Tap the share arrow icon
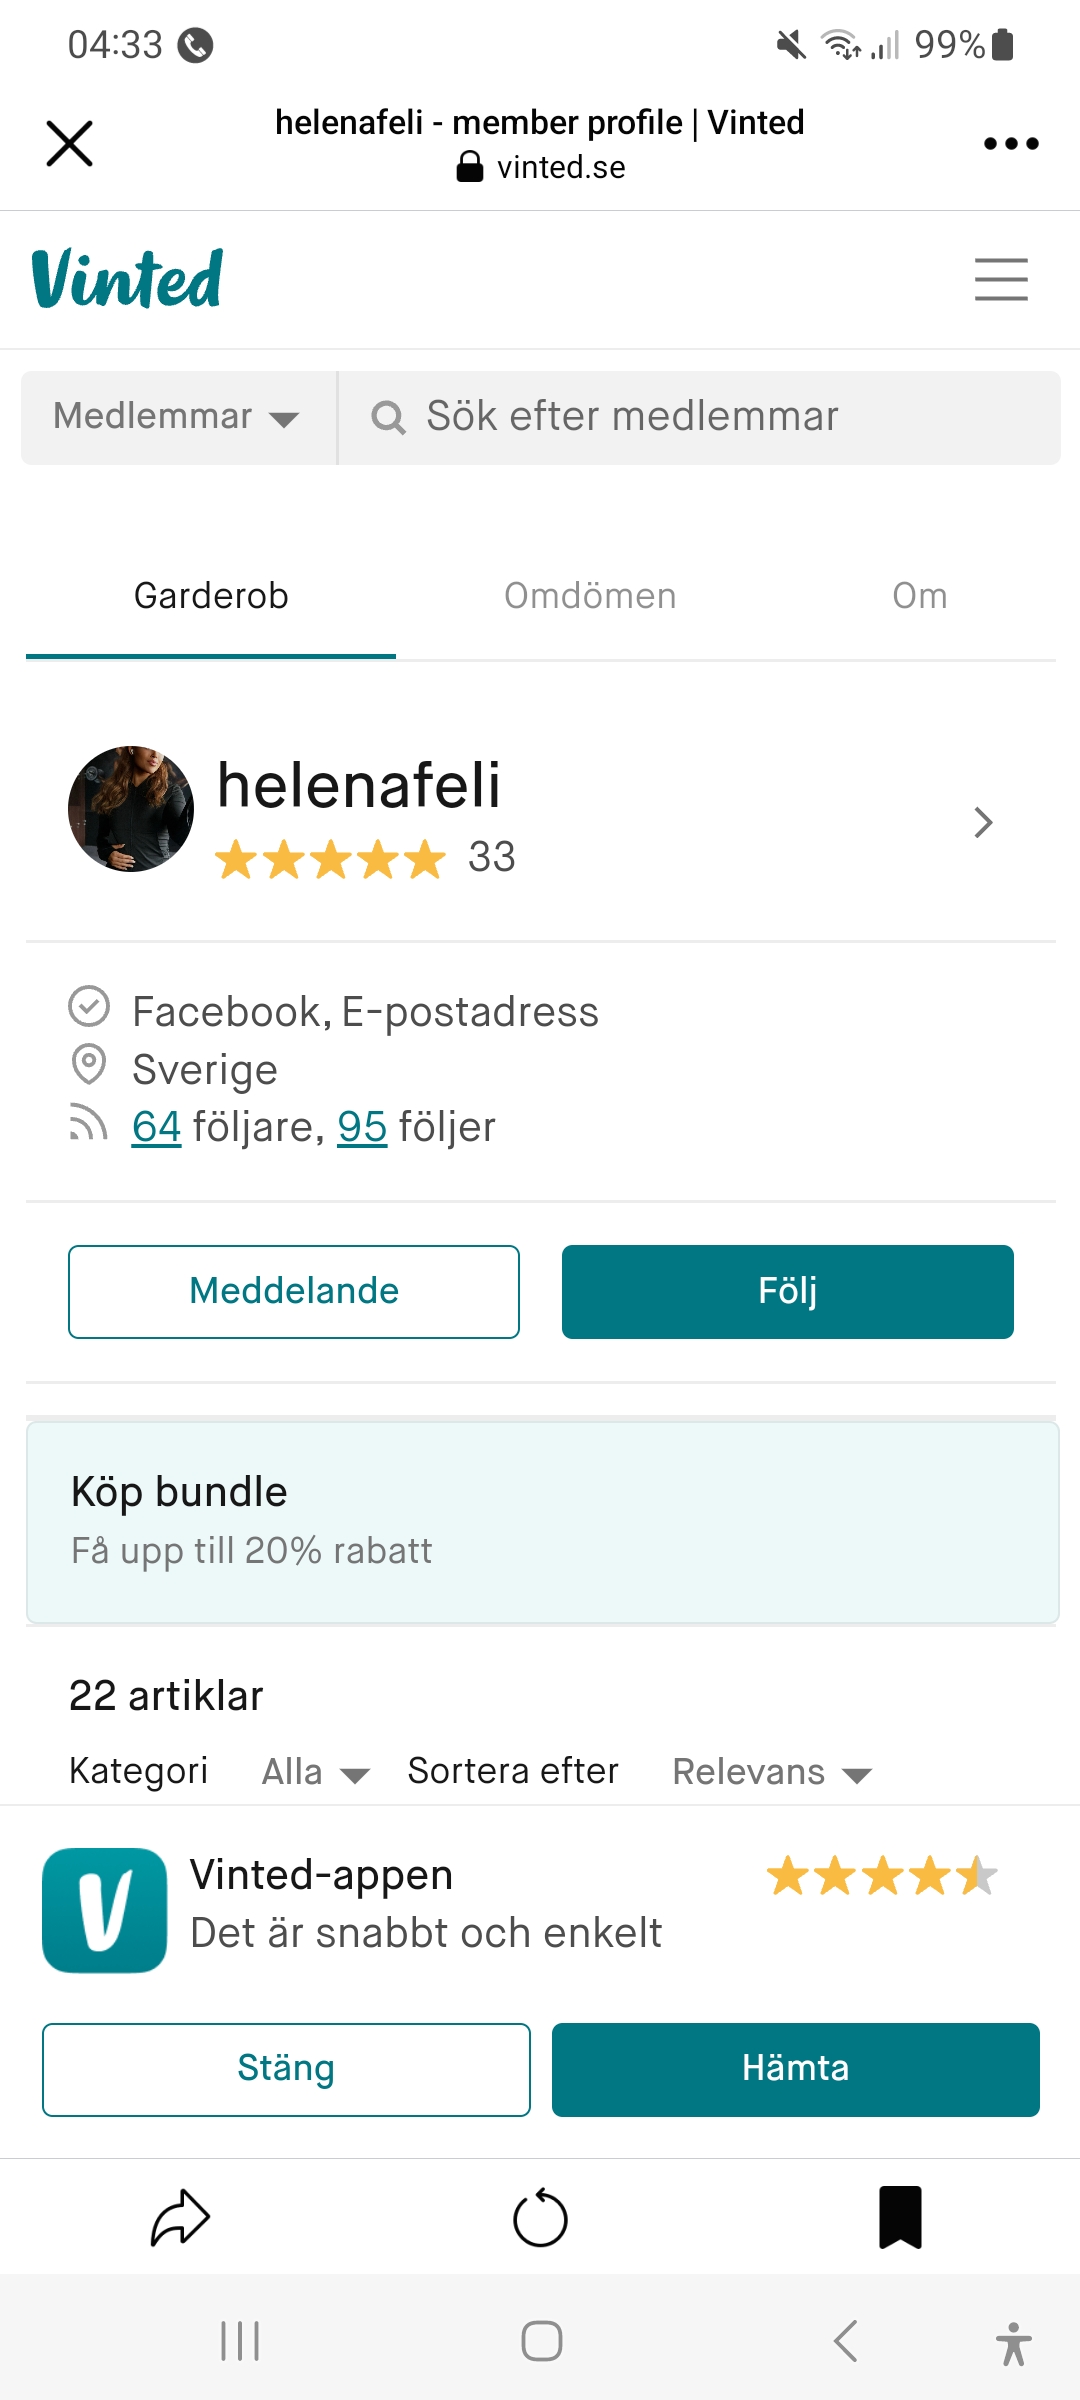 180,2218
